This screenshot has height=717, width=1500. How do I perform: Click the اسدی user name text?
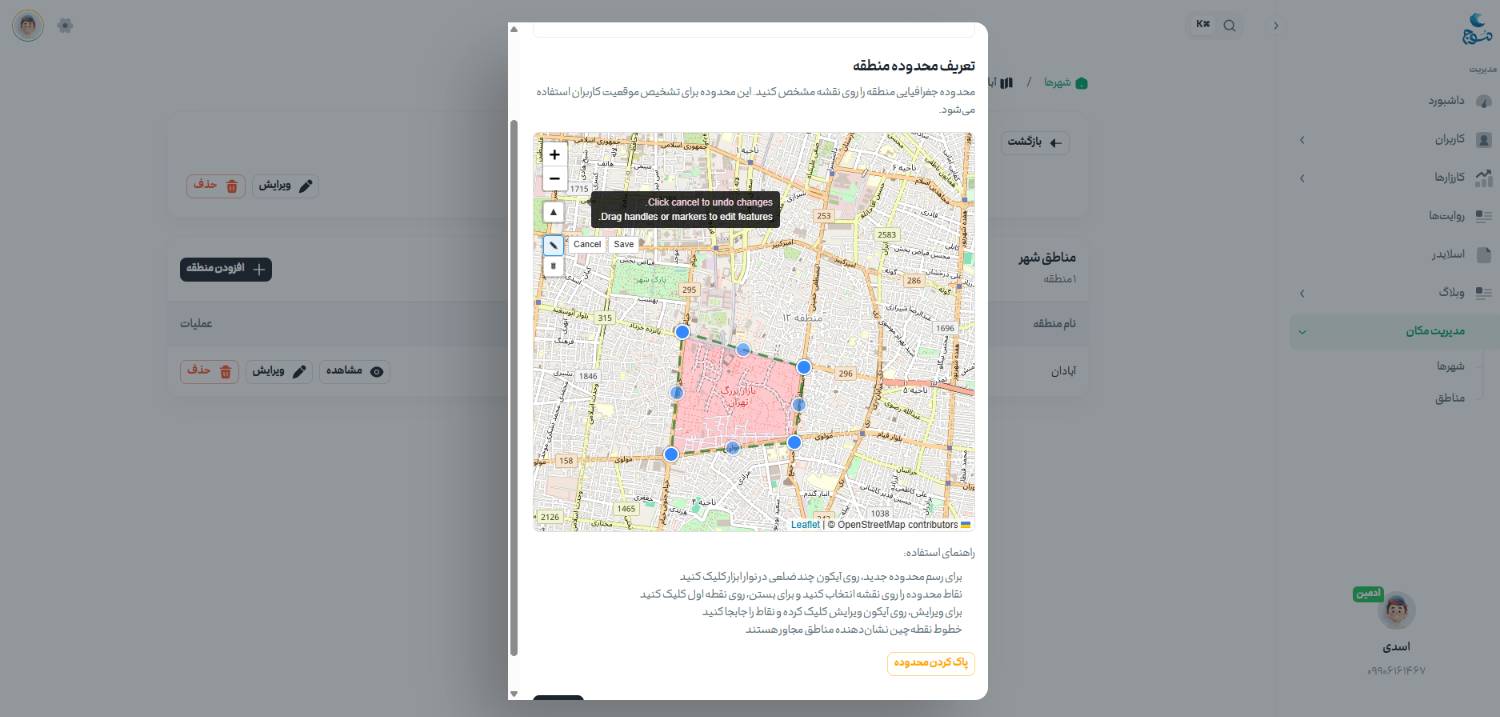[1396, 647]
